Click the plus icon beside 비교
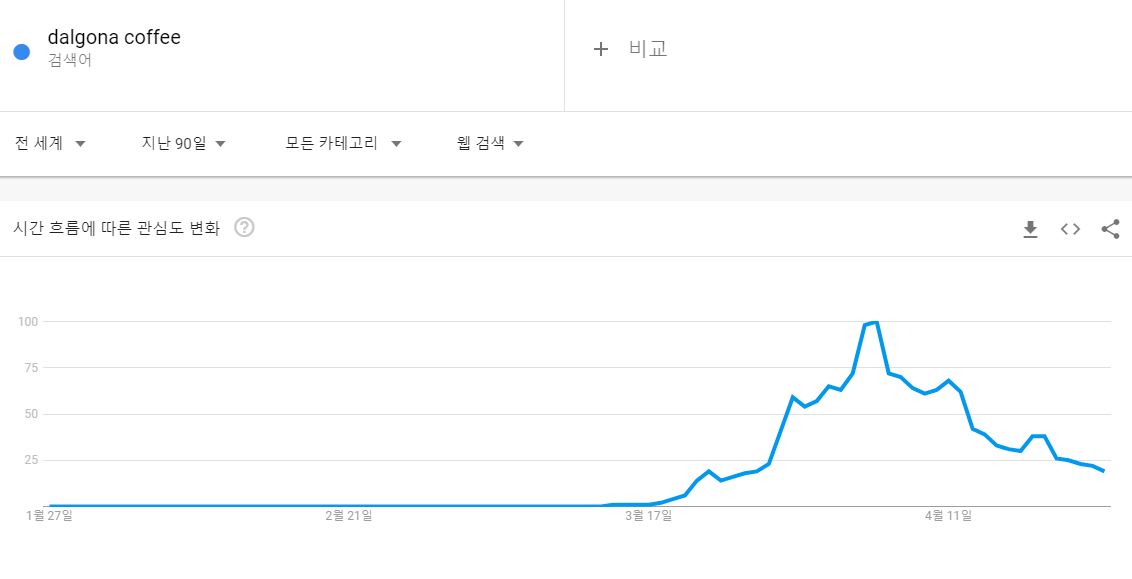This screenshot has width=1132, height=579. click(x=601, y=49)
